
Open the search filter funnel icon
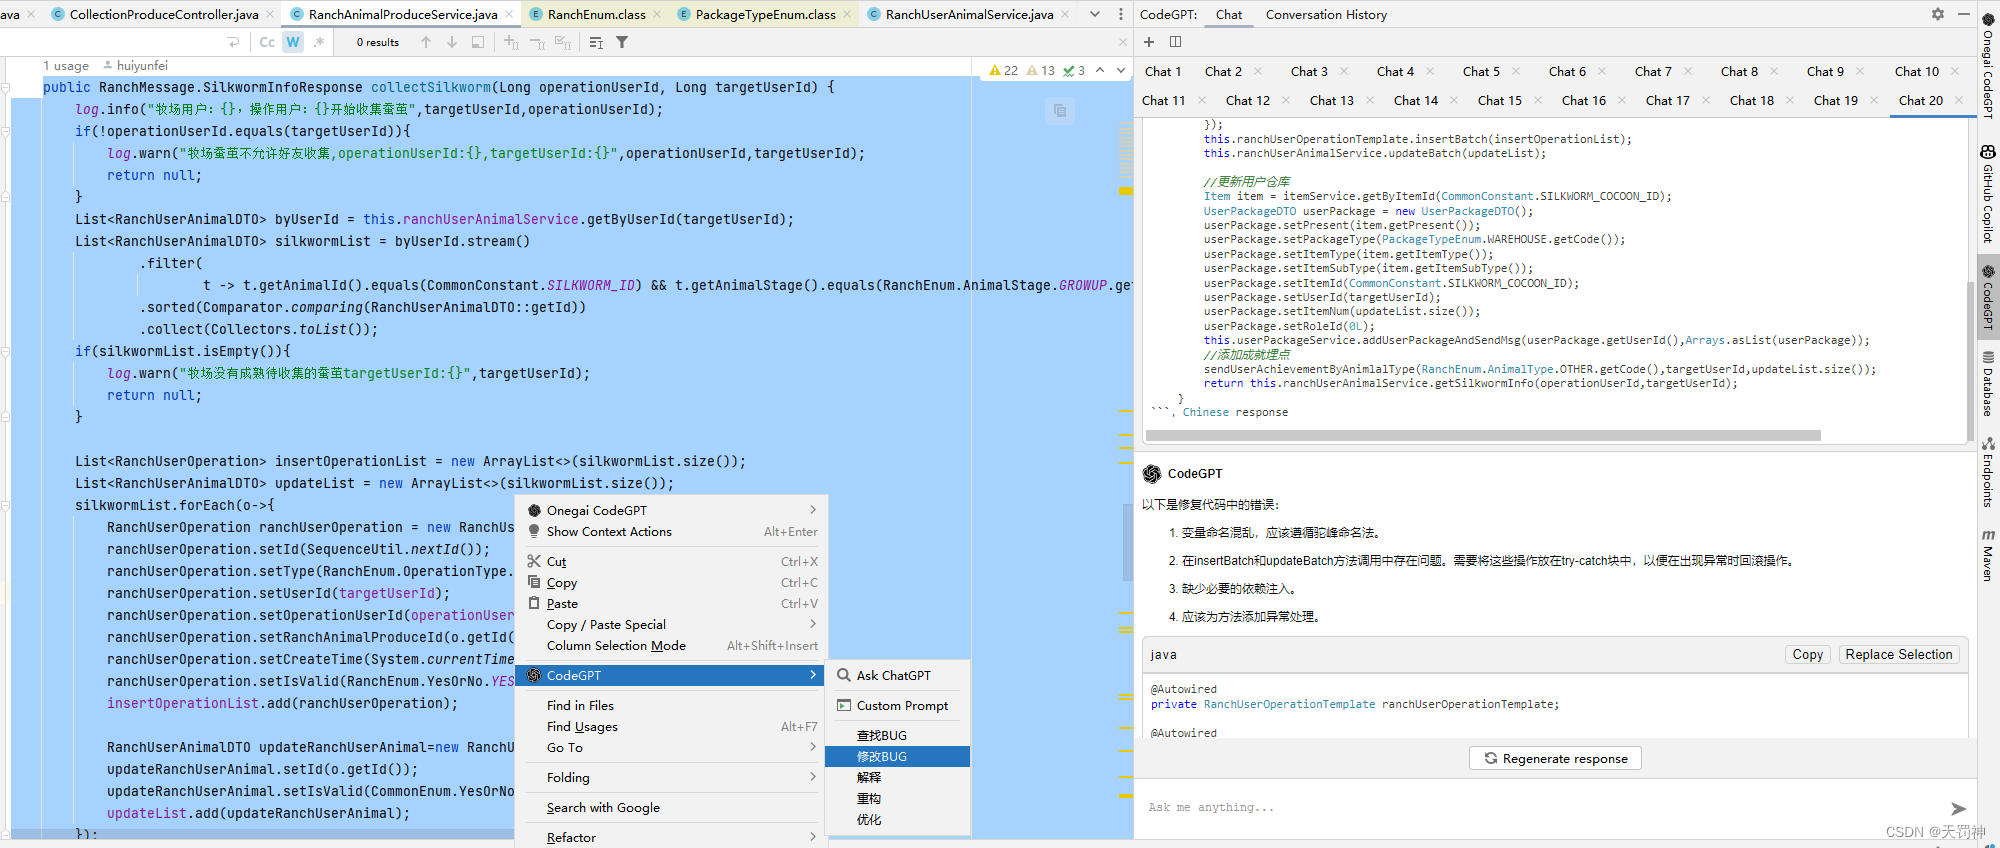622,42
